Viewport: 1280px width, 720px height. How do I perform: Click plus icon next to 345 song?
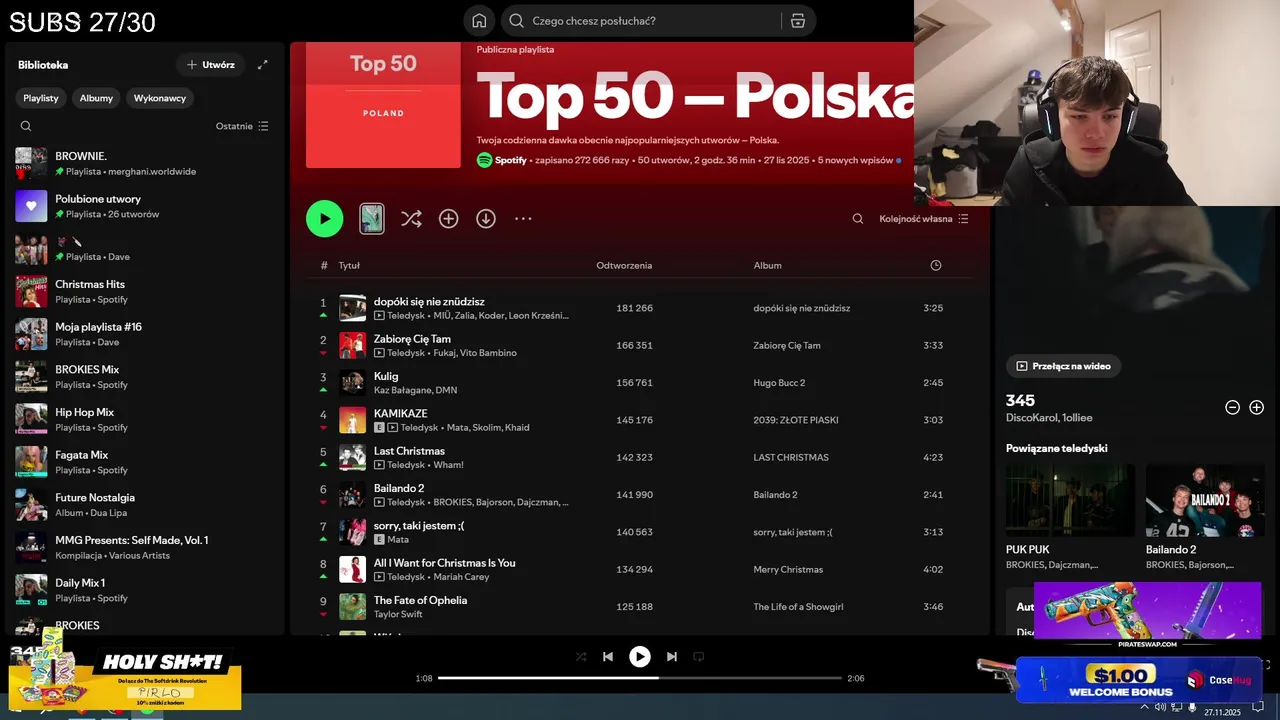pos(1257,407)
